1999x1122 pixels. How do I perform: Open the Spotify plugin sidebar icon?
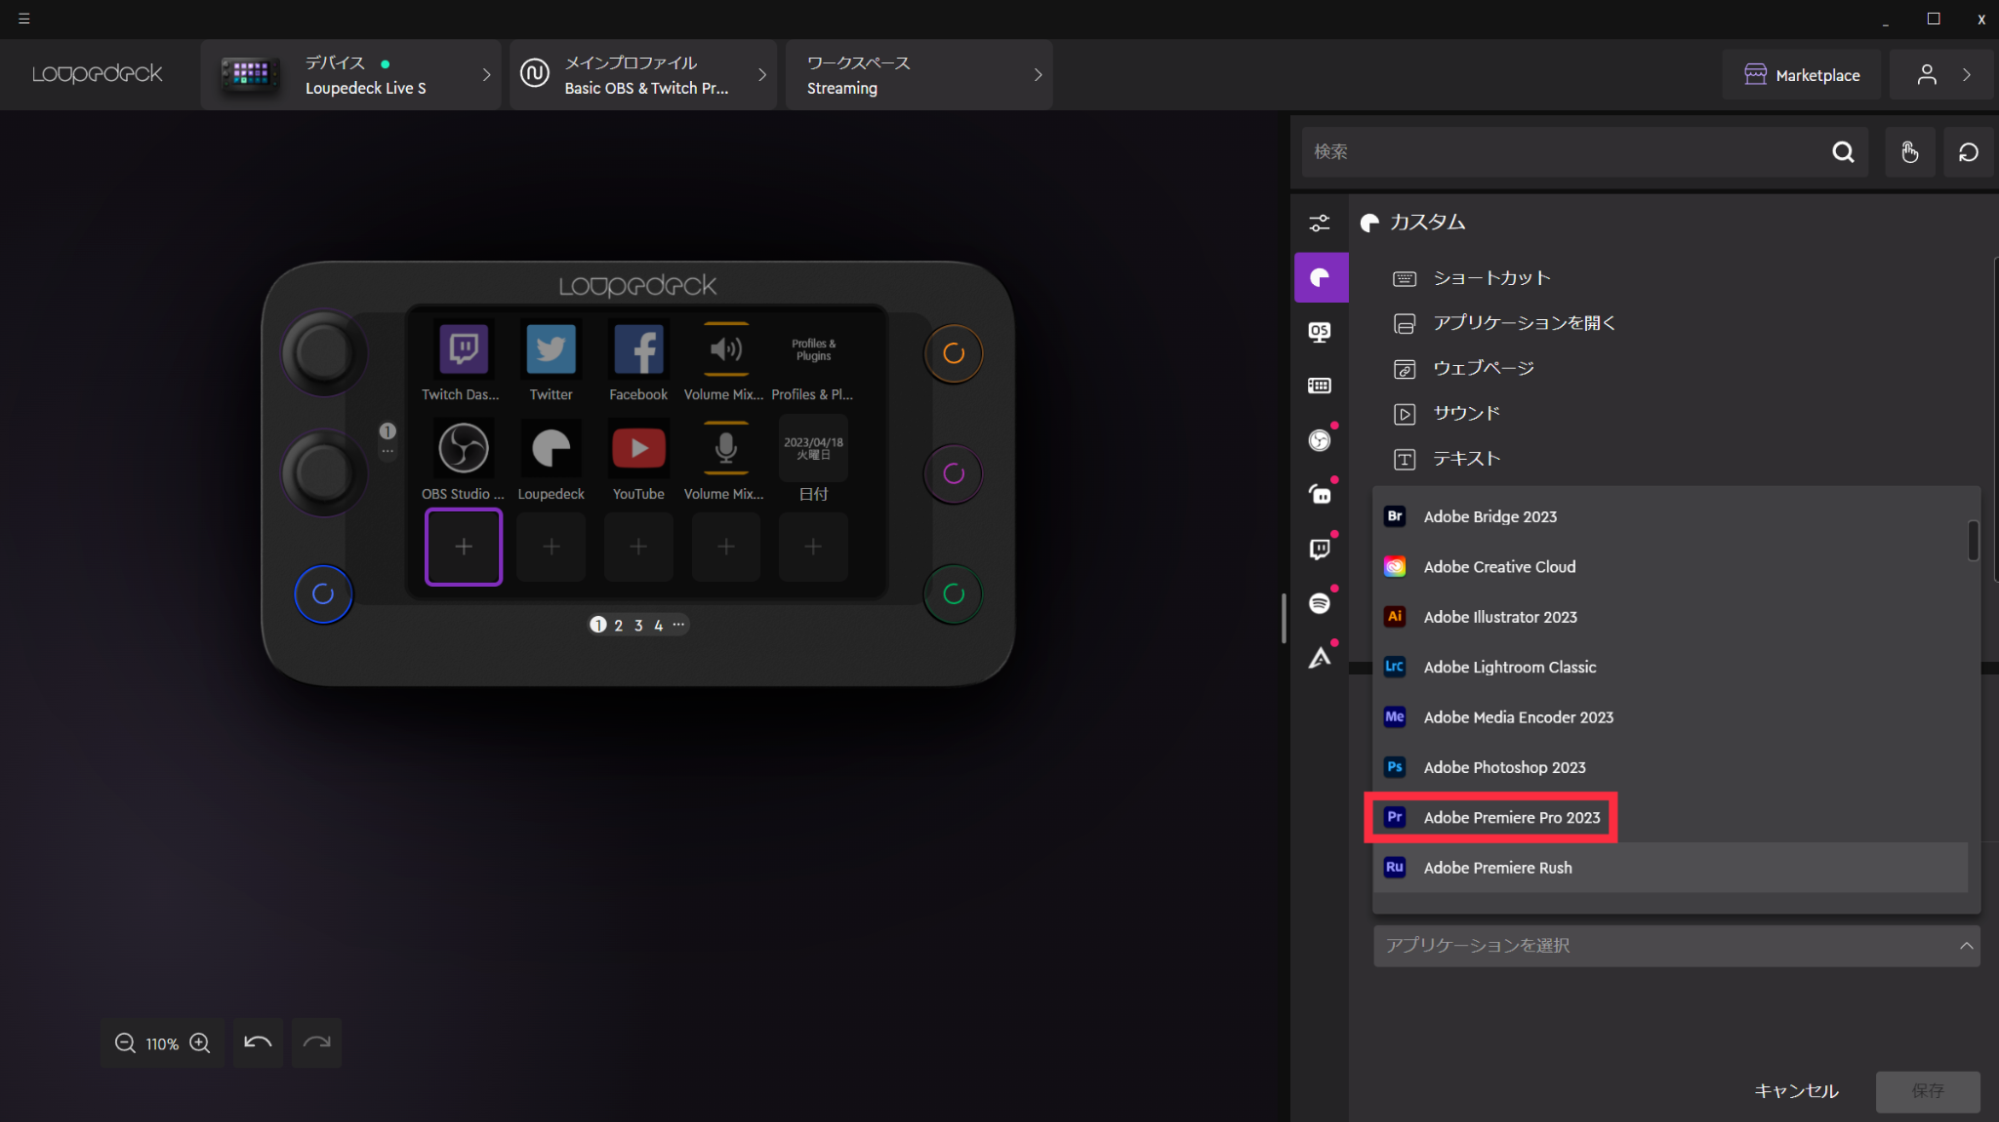click(x=1320, y=603)
